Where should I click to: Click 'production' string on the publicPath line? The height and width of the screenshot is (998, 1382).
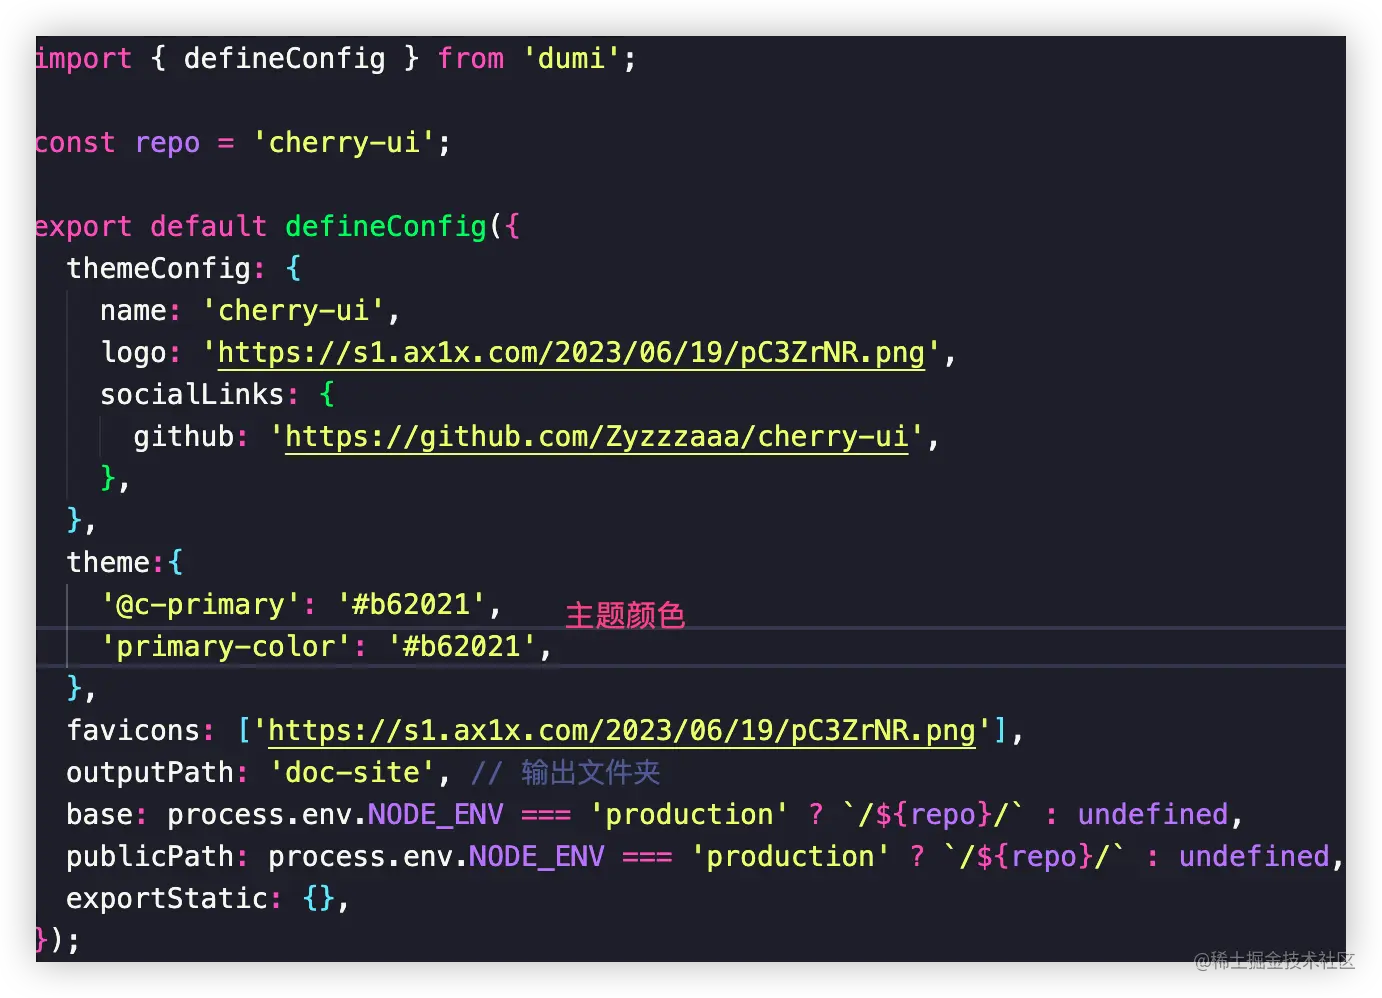790,857
